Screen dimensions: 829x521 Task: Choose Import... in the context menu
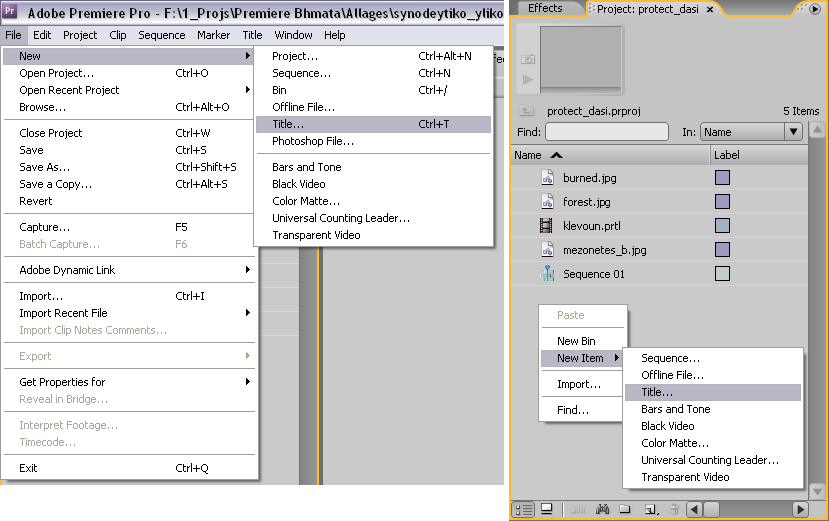581,384
